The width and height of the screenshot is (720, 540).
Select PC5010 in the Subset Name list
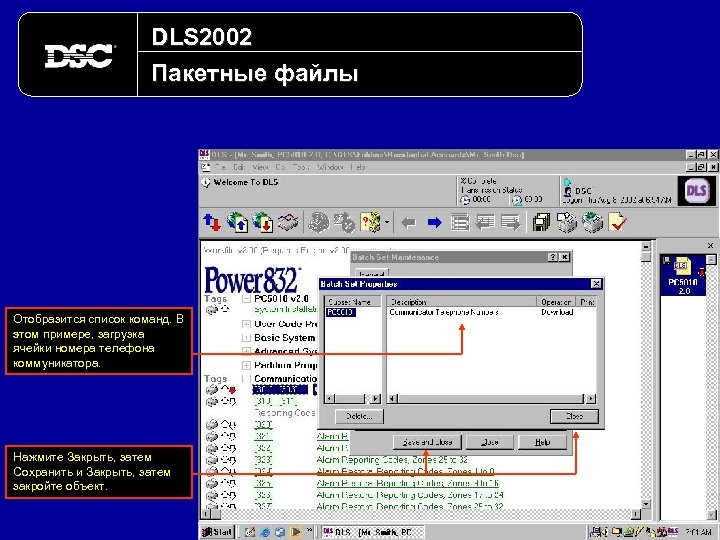click(x=341, y=312)
